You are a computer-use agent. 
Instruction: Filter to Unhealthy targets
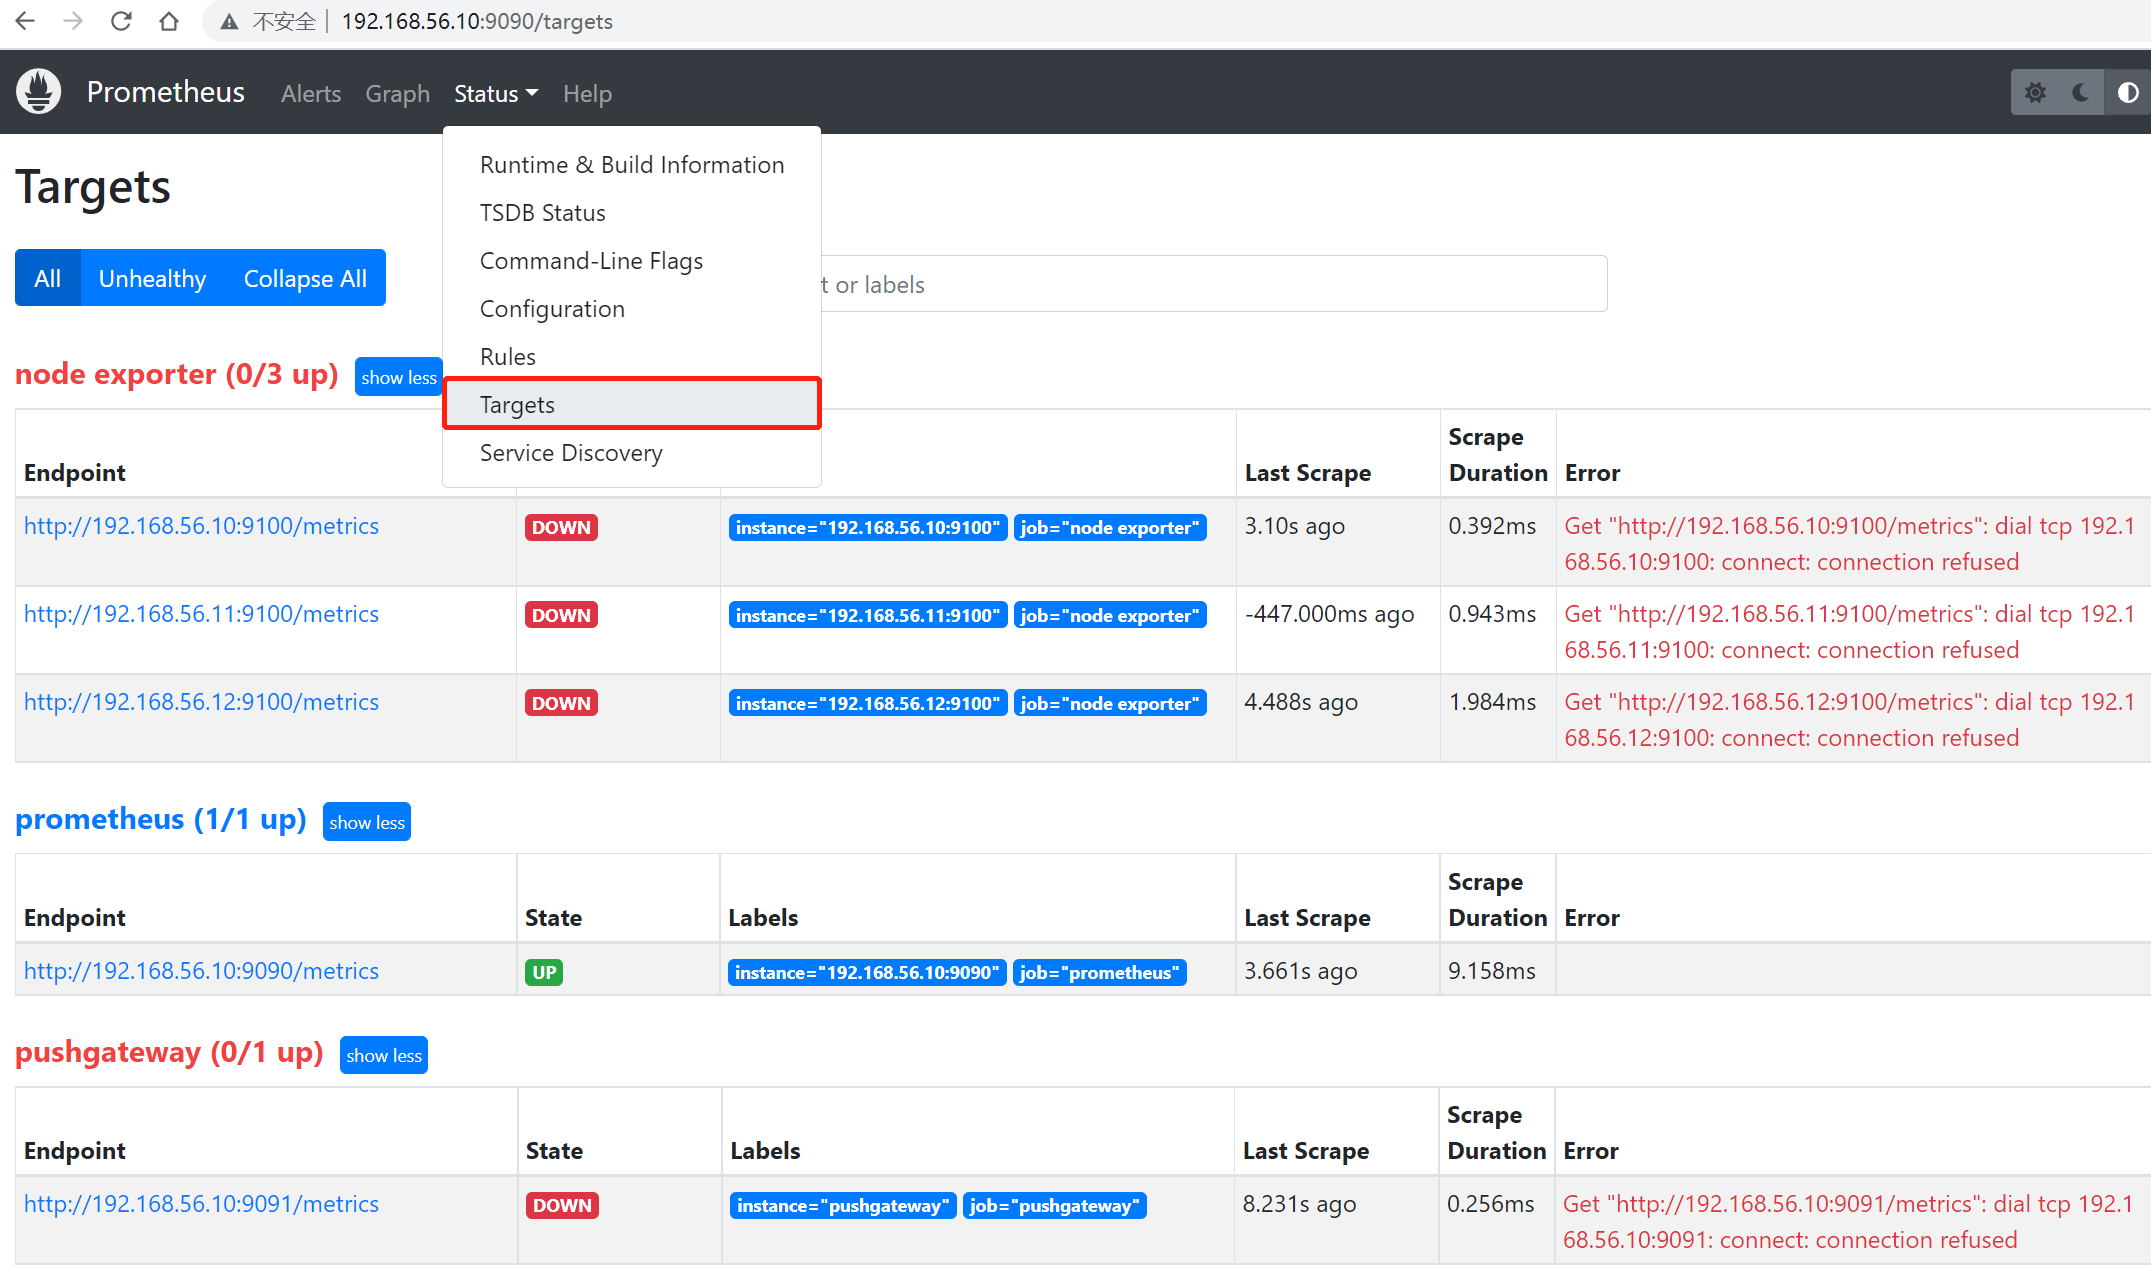pos(152,278)
